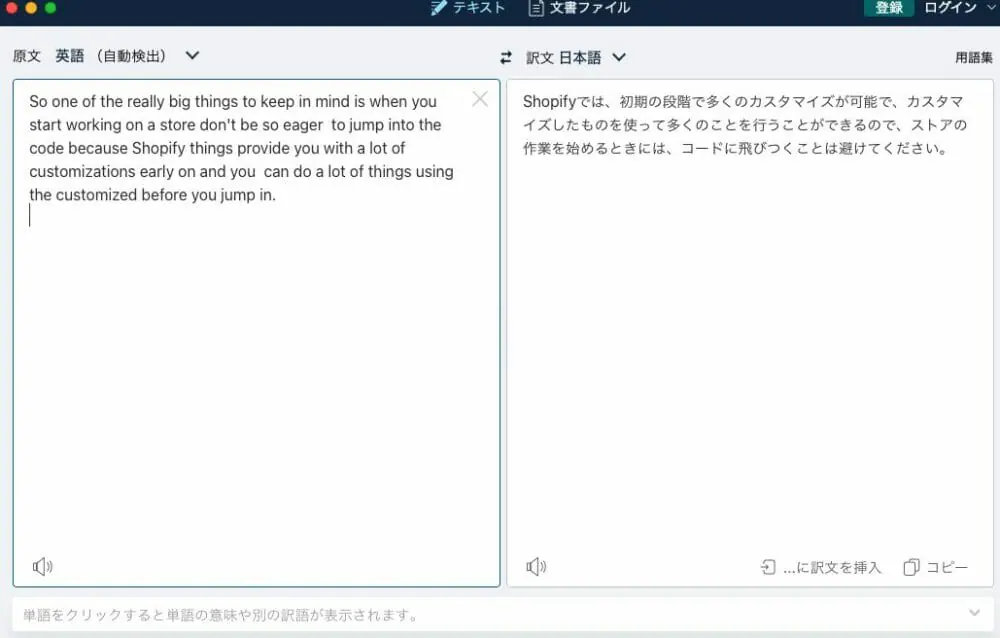Swap source and target languages
Image resolution: width=1000 pixels, height=638 pixels.
point(506,57)
